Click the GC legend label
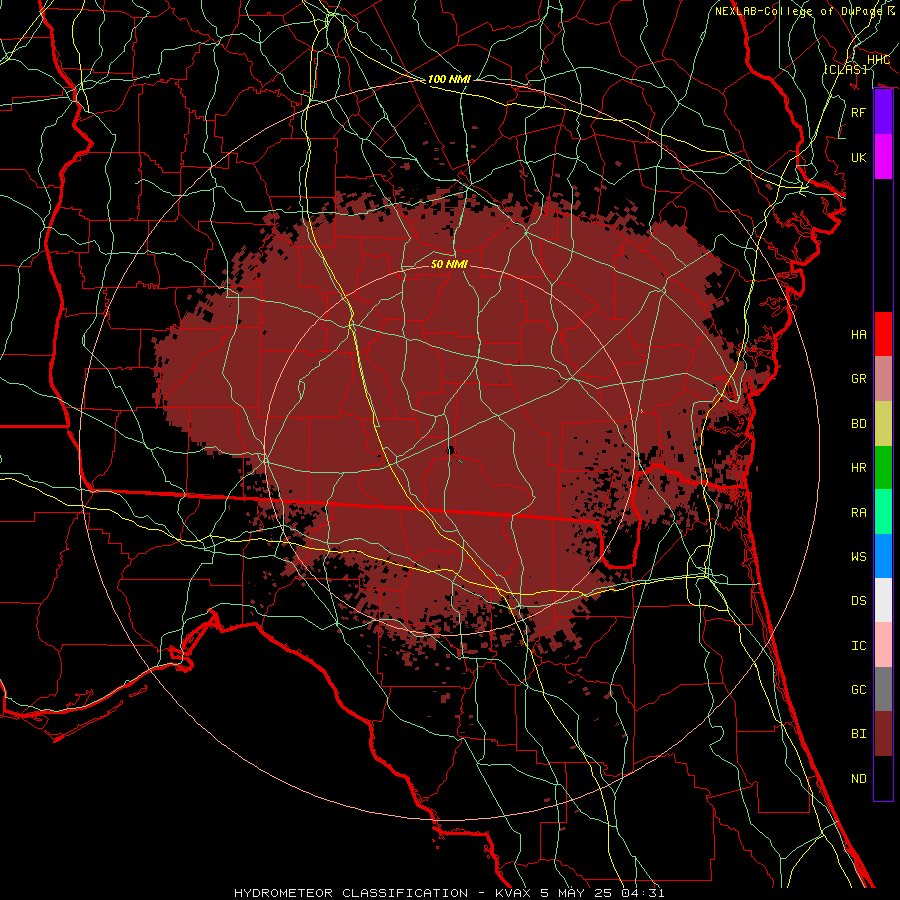The height and width of the screenshot is (900, 900). (859, 689)
